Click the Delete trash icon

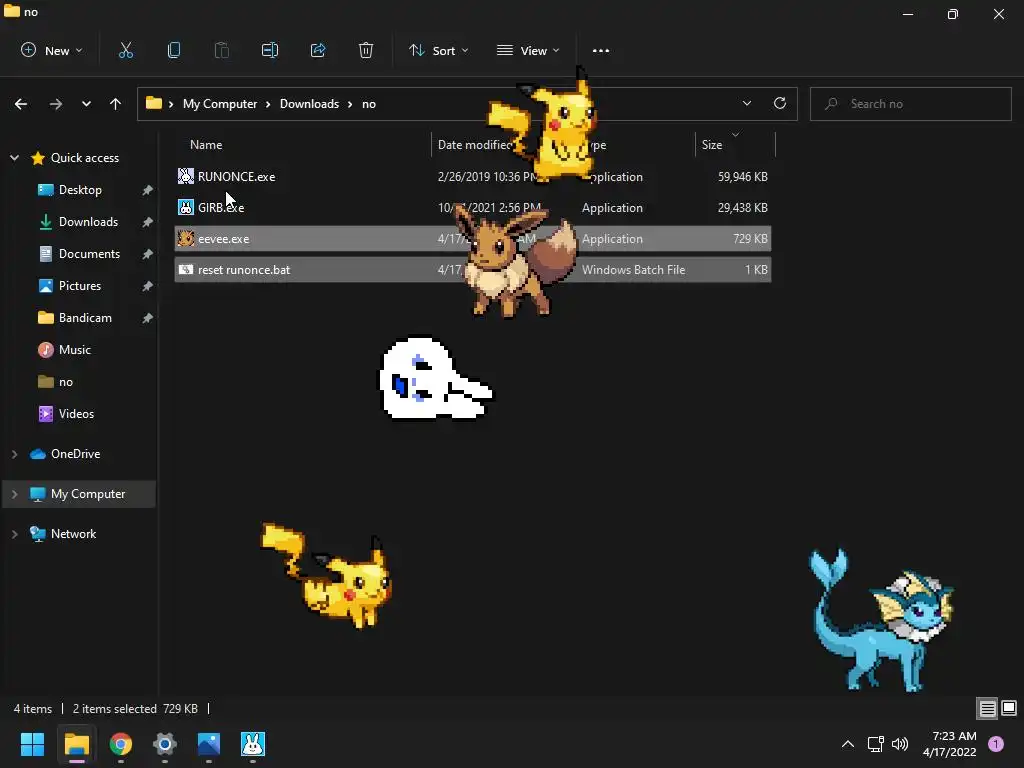click(366, 50)
